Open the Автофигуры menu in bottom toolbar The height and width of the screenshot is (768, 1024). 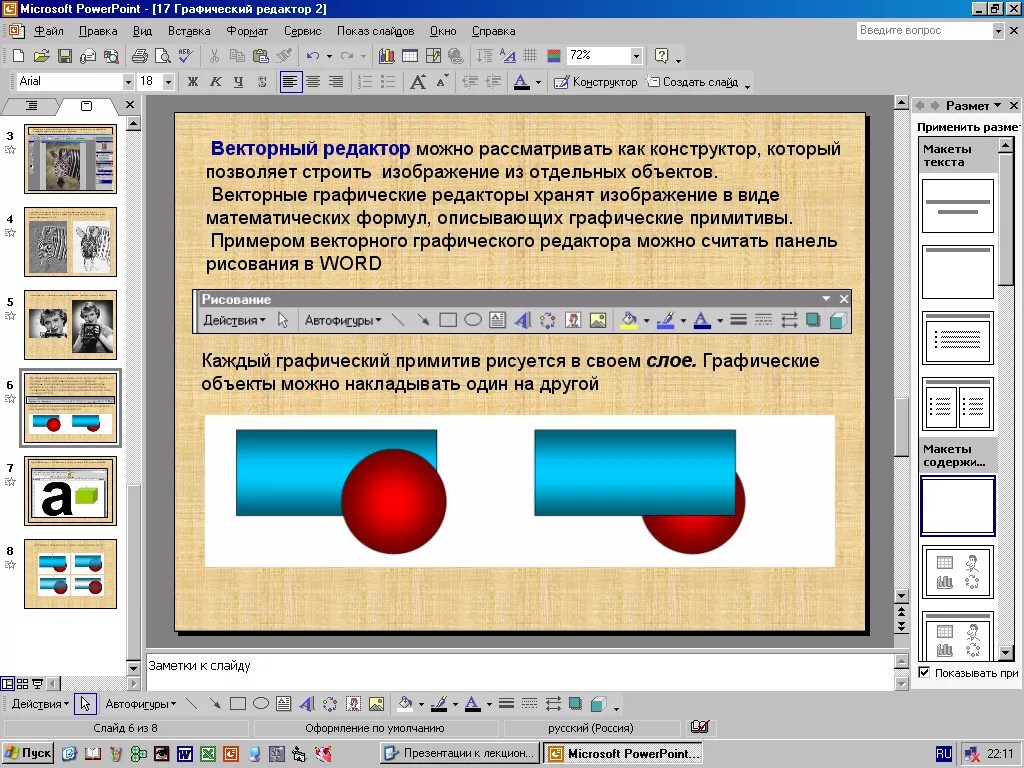[x=140, y=703]
